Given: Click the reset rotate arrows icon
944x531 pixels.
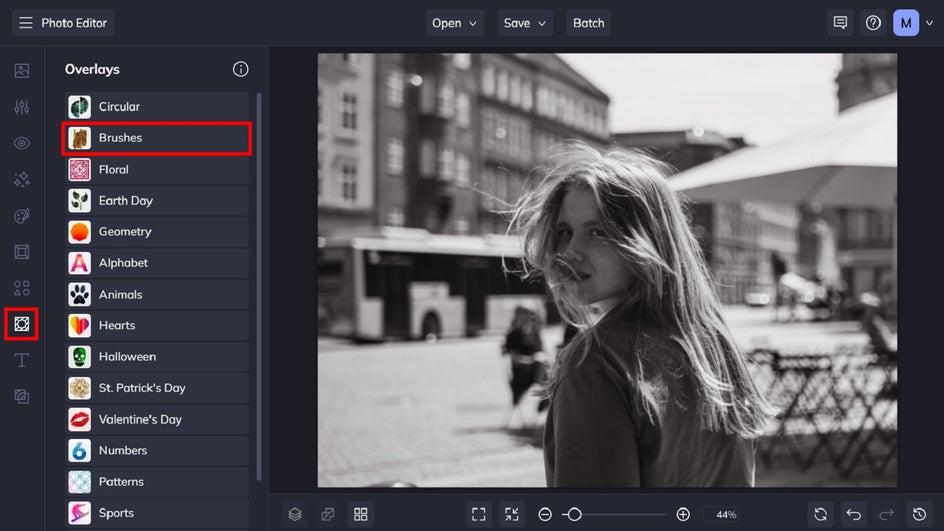Looking at the screenshot, I should [x=820, y=514].
